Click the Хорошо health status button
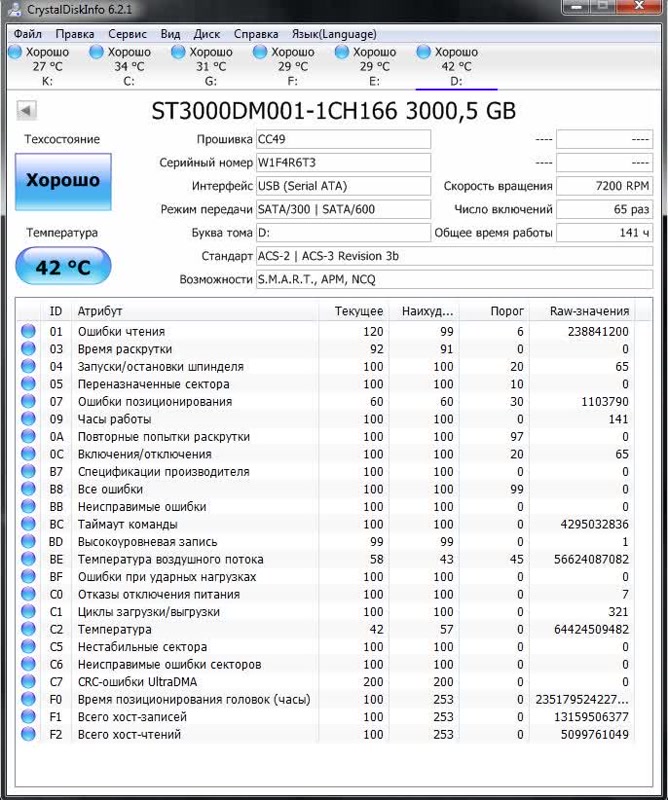This screenshot has width=668, height=800. click(x=63, y=182)
